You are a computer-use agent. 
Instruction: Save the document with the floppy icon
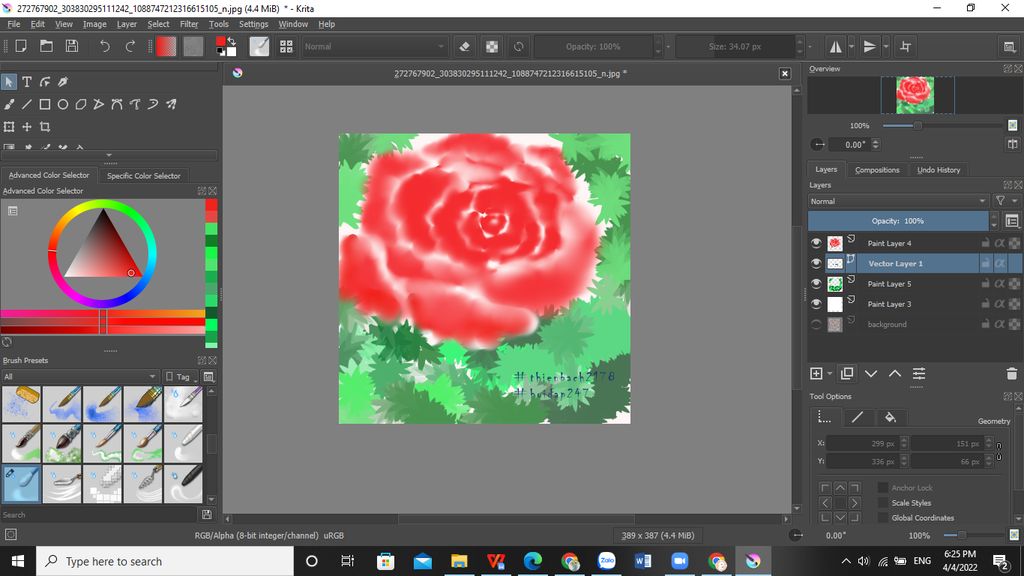(72, 46)
